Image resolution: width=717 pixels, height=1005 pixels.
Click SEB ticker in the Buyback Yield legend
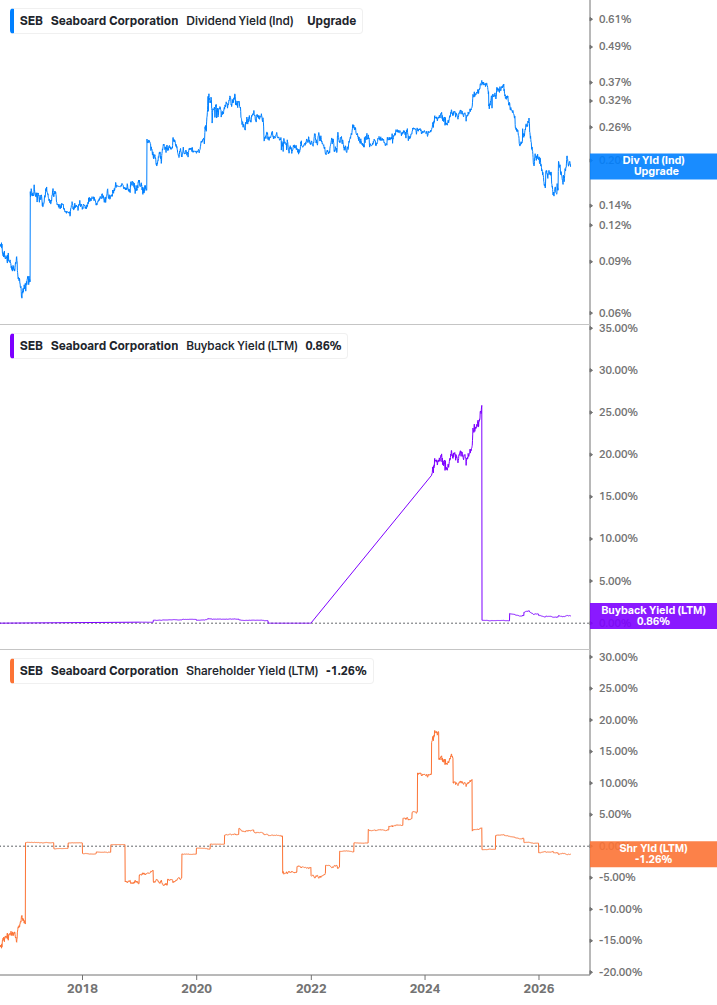(x=31, y=346)
